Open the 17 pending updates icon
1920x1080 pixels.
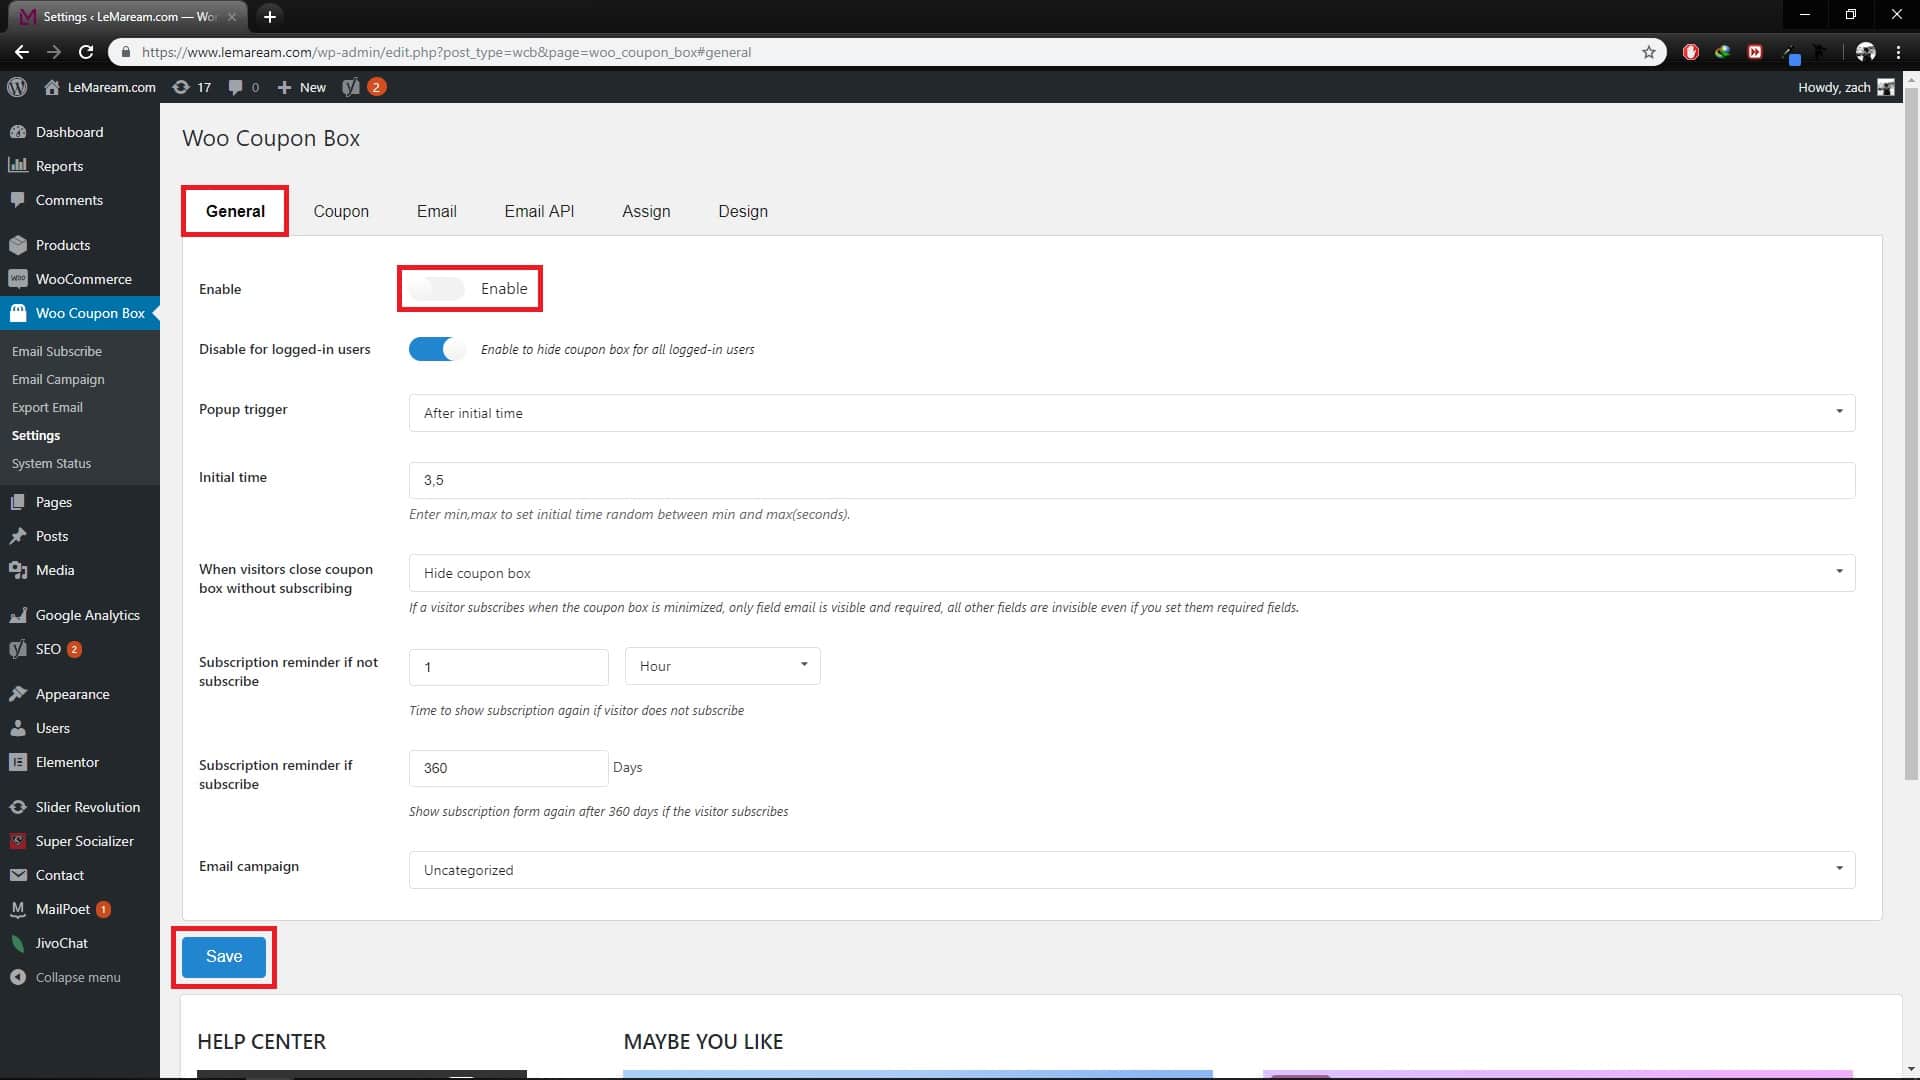pyautogui.click(x=191, y=87)
